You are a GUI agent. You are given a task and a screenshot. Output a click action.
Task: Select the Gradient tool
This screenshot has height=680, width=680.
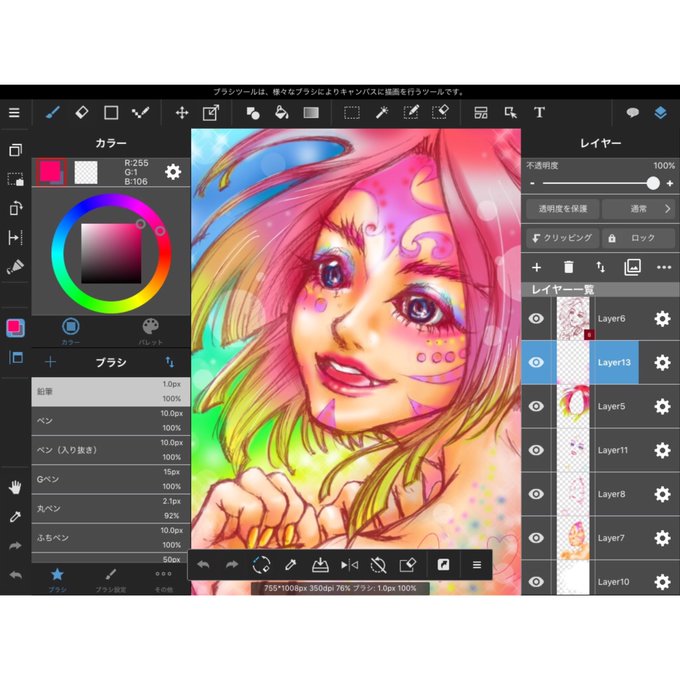coord(311,113)
